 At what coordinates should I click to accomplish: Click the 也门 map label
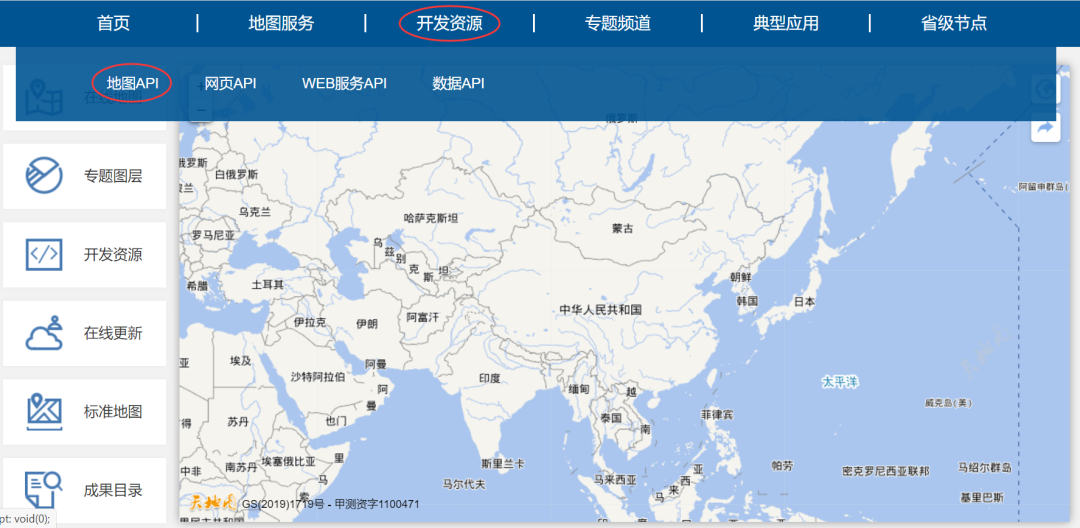(x=336, y=420)
